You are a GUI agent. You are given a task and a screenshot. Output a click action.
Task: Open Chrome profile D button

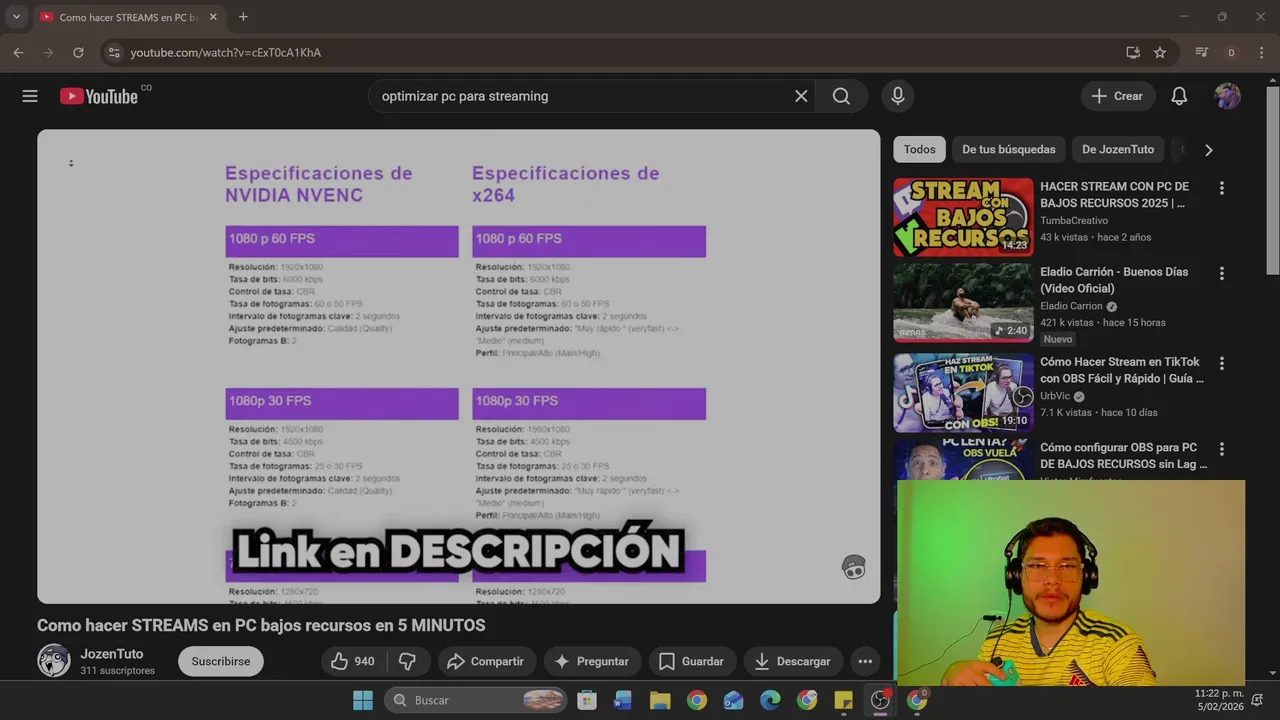pos(1231,52)
